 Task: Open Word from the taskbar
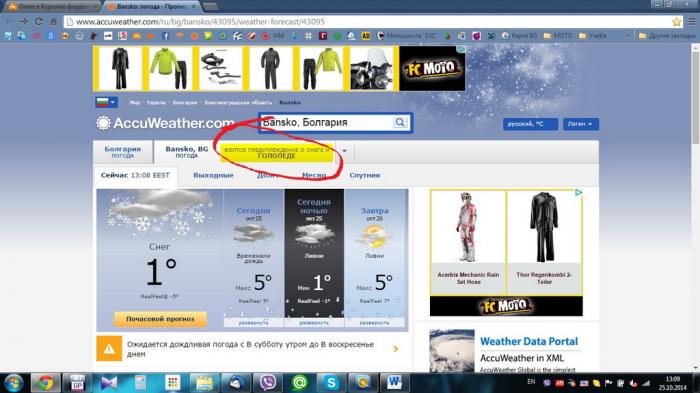(394, 383)
